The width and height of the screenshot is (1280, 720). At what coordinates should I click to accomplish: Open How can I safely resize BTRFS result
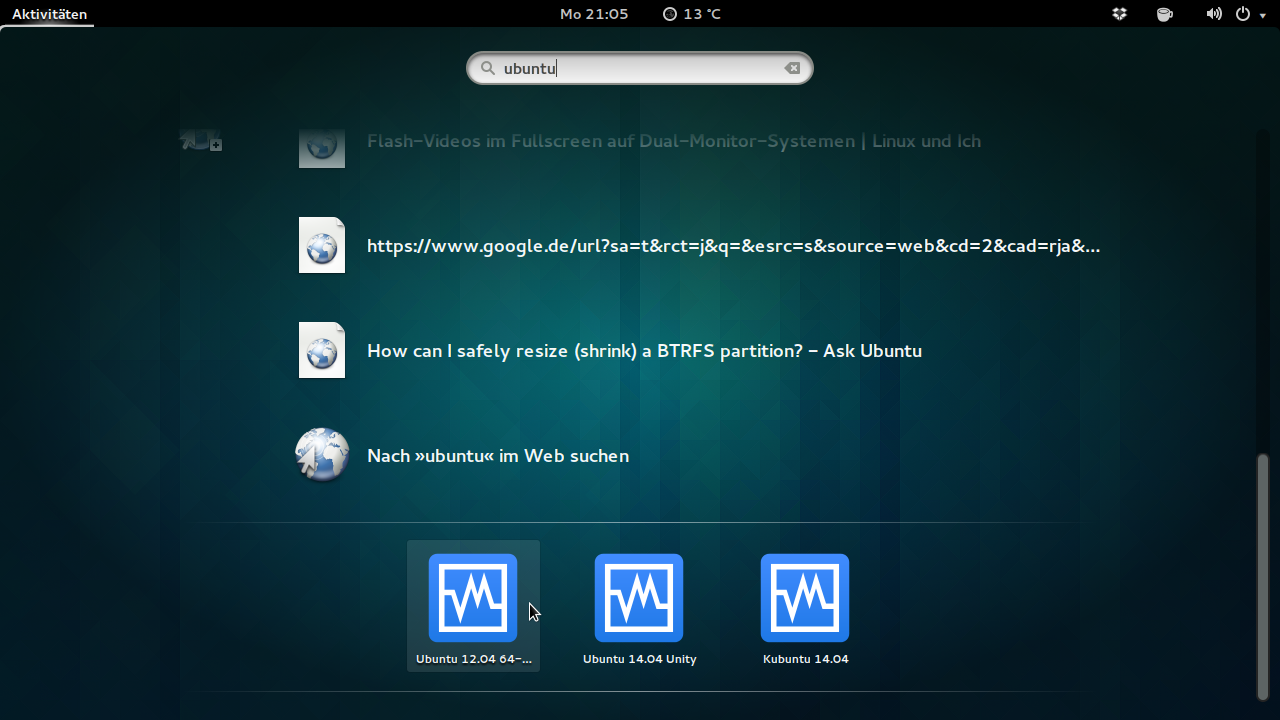coord(644,351)
